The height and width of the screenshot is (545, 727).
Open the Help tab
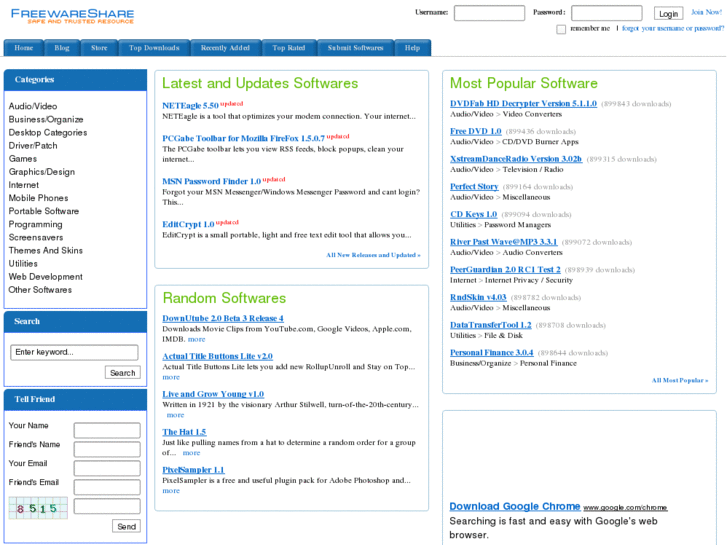click(x=412, y=48)
